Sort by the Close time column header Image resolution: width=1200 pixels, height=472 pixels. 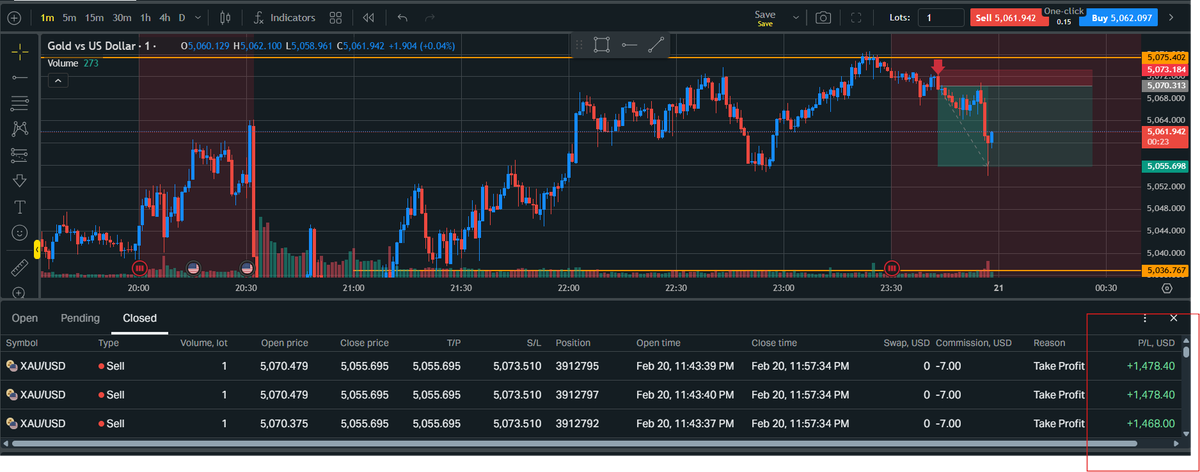click(x=774, y=343)
